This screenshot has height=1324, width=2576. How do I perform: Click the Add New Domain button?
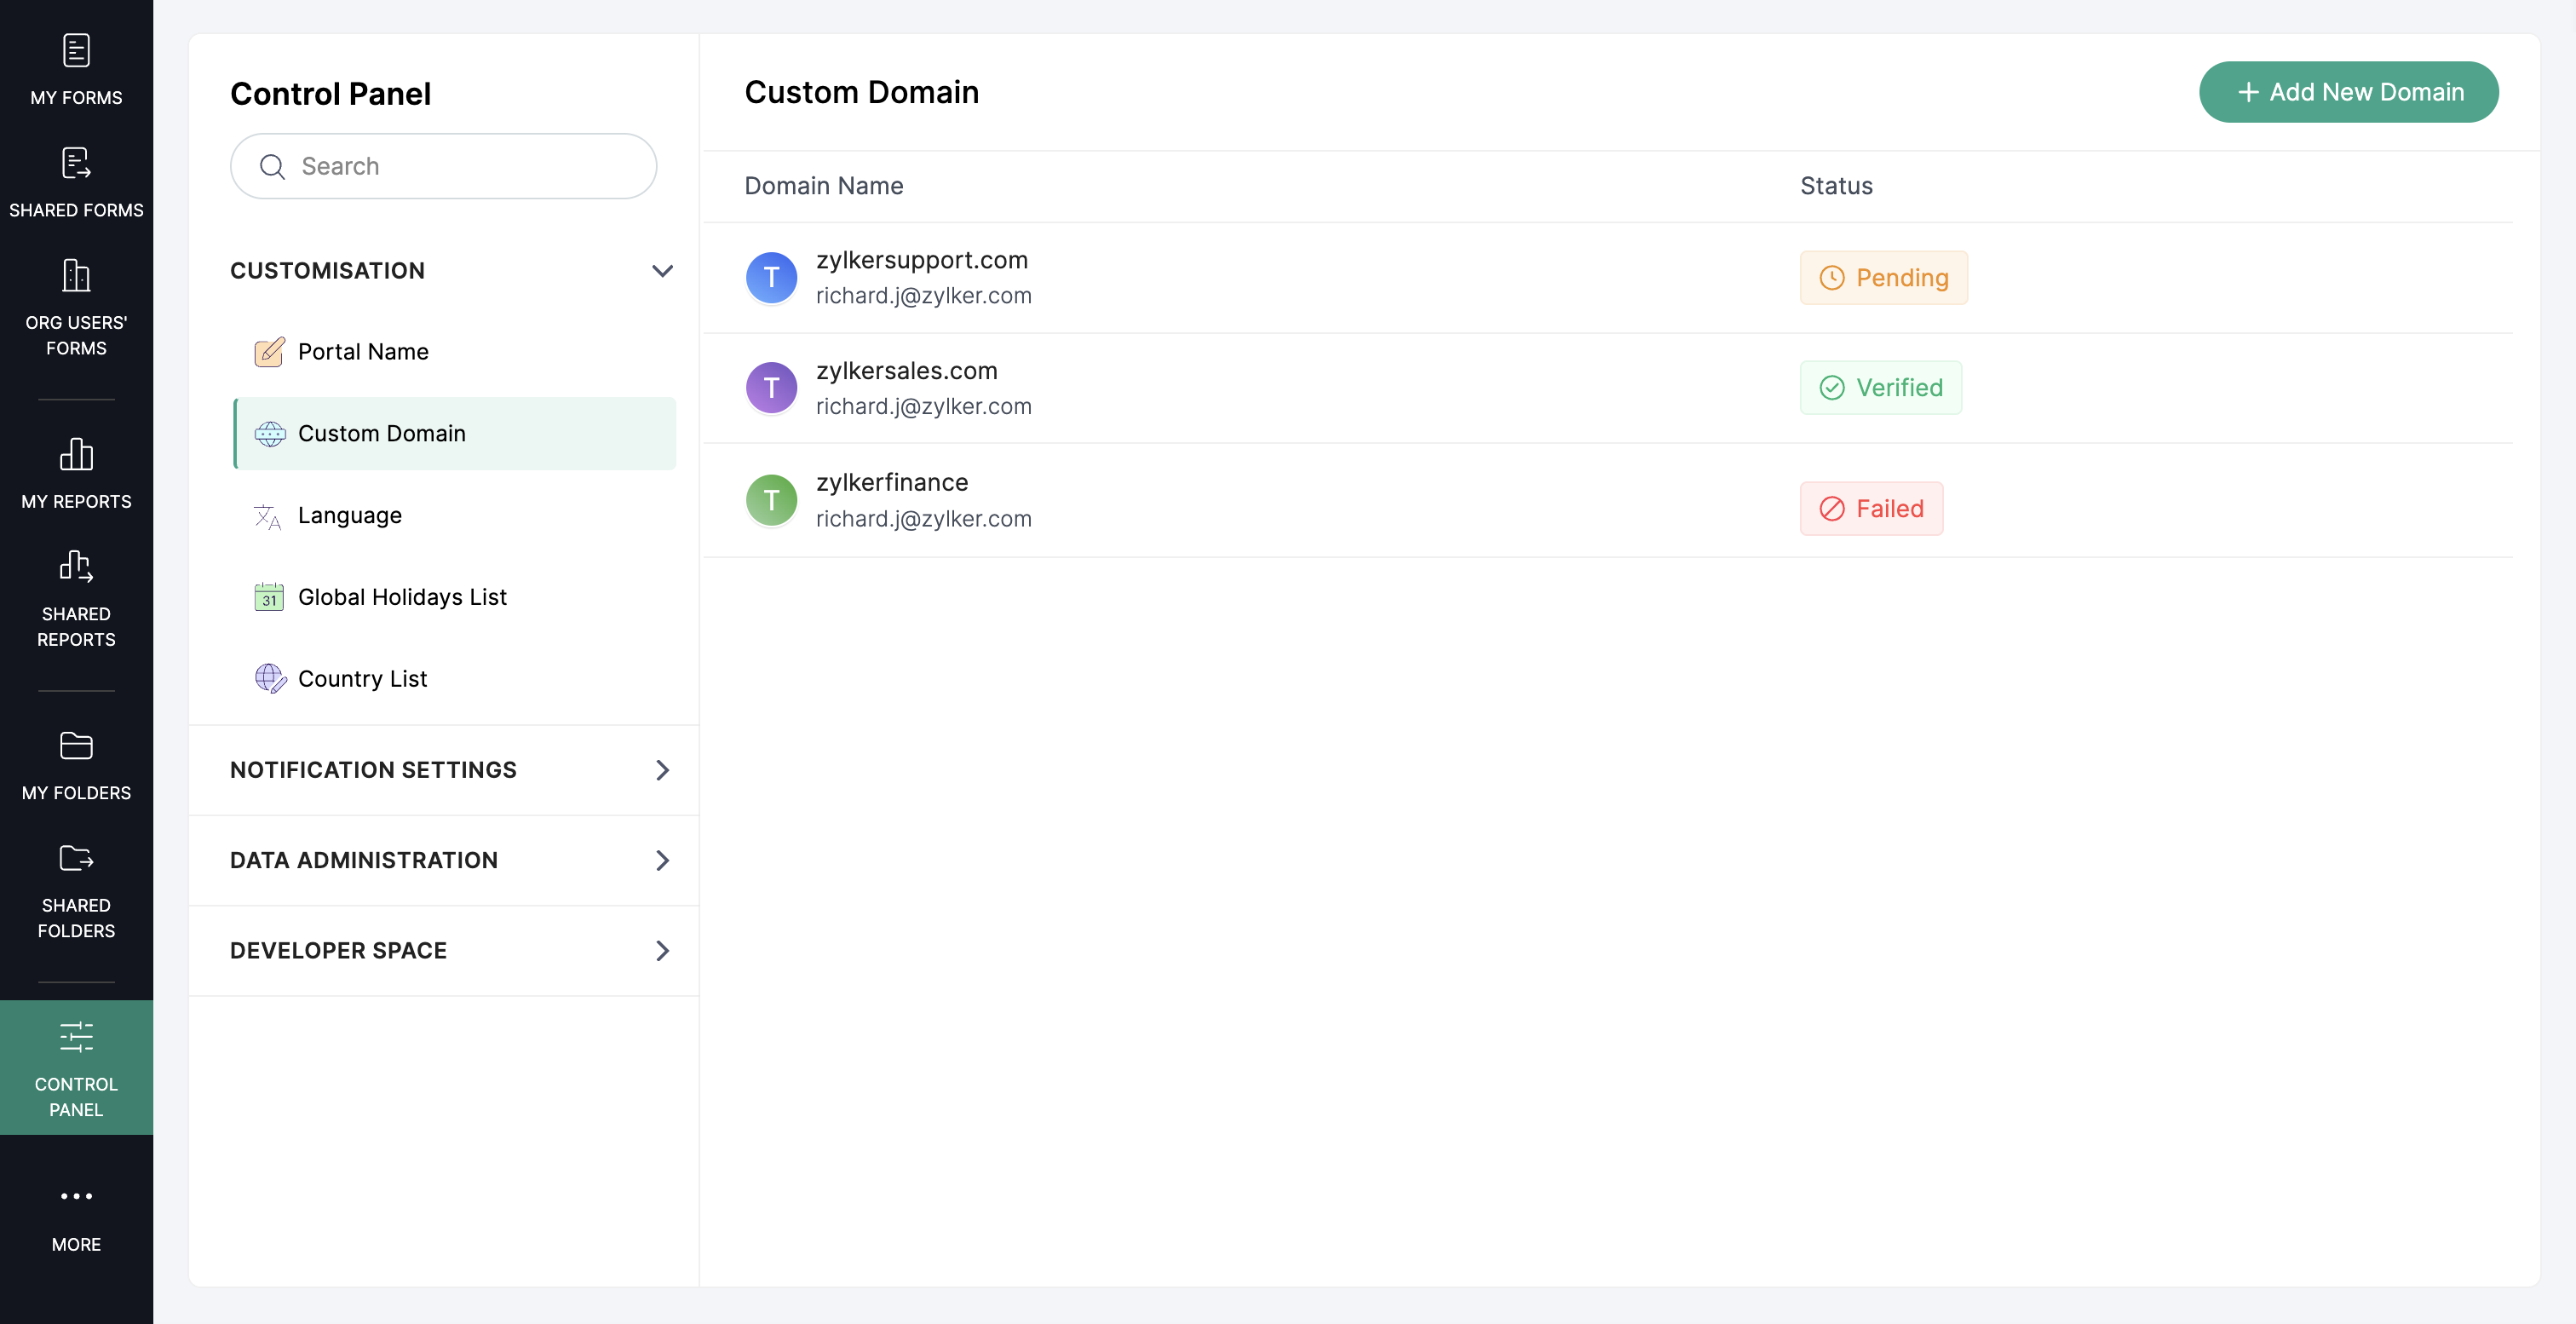point(2348,92)
